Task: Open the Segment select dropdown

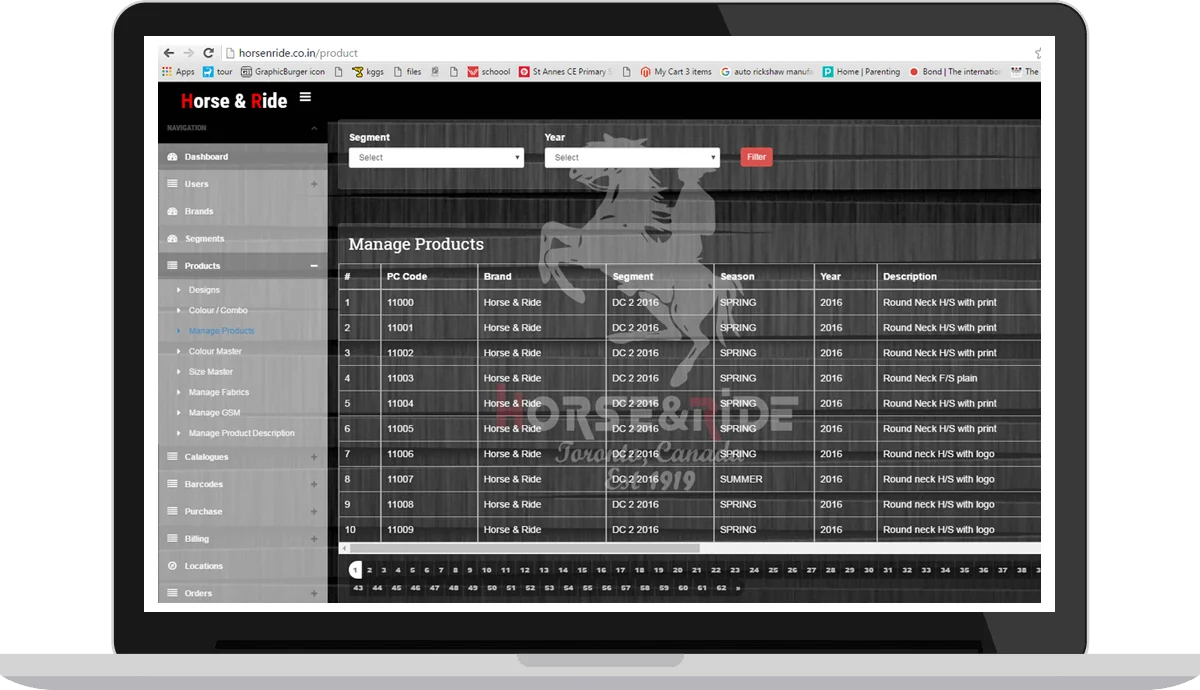Action: pyautogui.click(x=435, y=158)
